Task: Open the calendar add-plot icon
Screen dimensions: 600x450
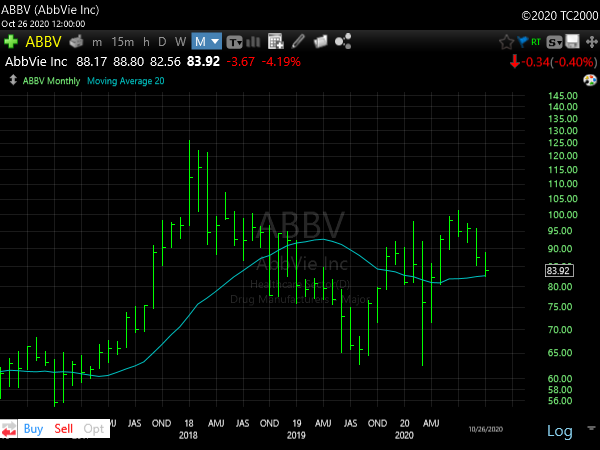Action: click(x=276, y=41)
